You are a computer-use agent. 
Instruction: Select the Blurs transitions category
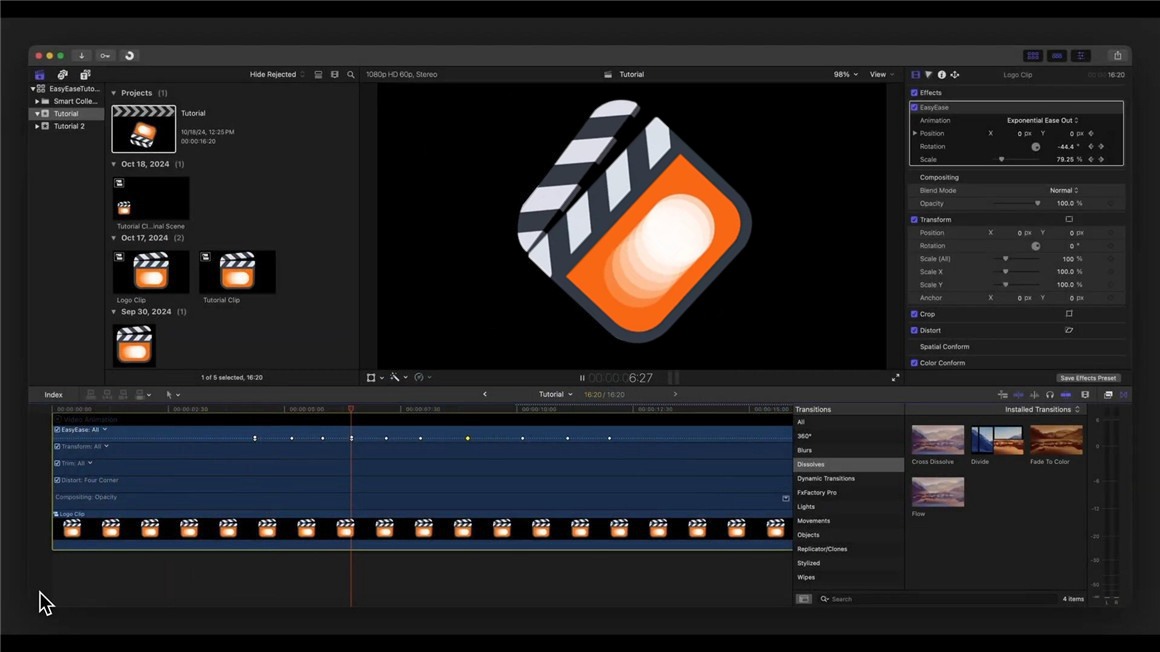coord(805,450)
